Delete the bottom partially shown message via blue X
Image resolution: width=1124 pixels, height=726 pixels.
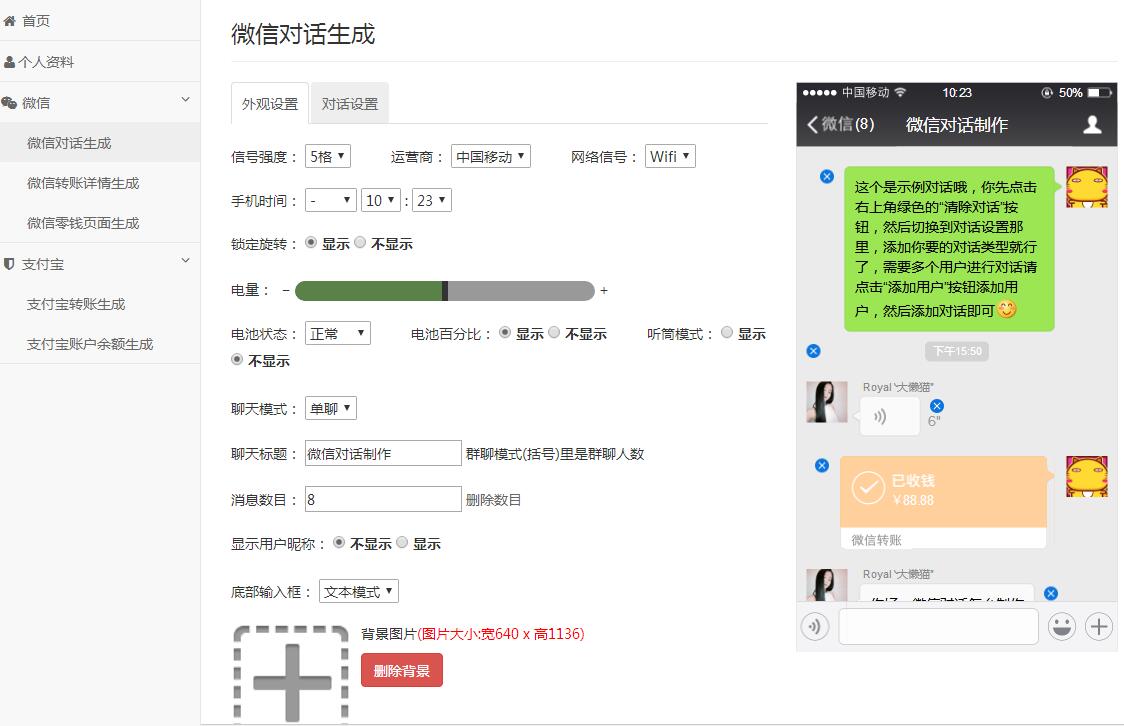[1051, 593]
